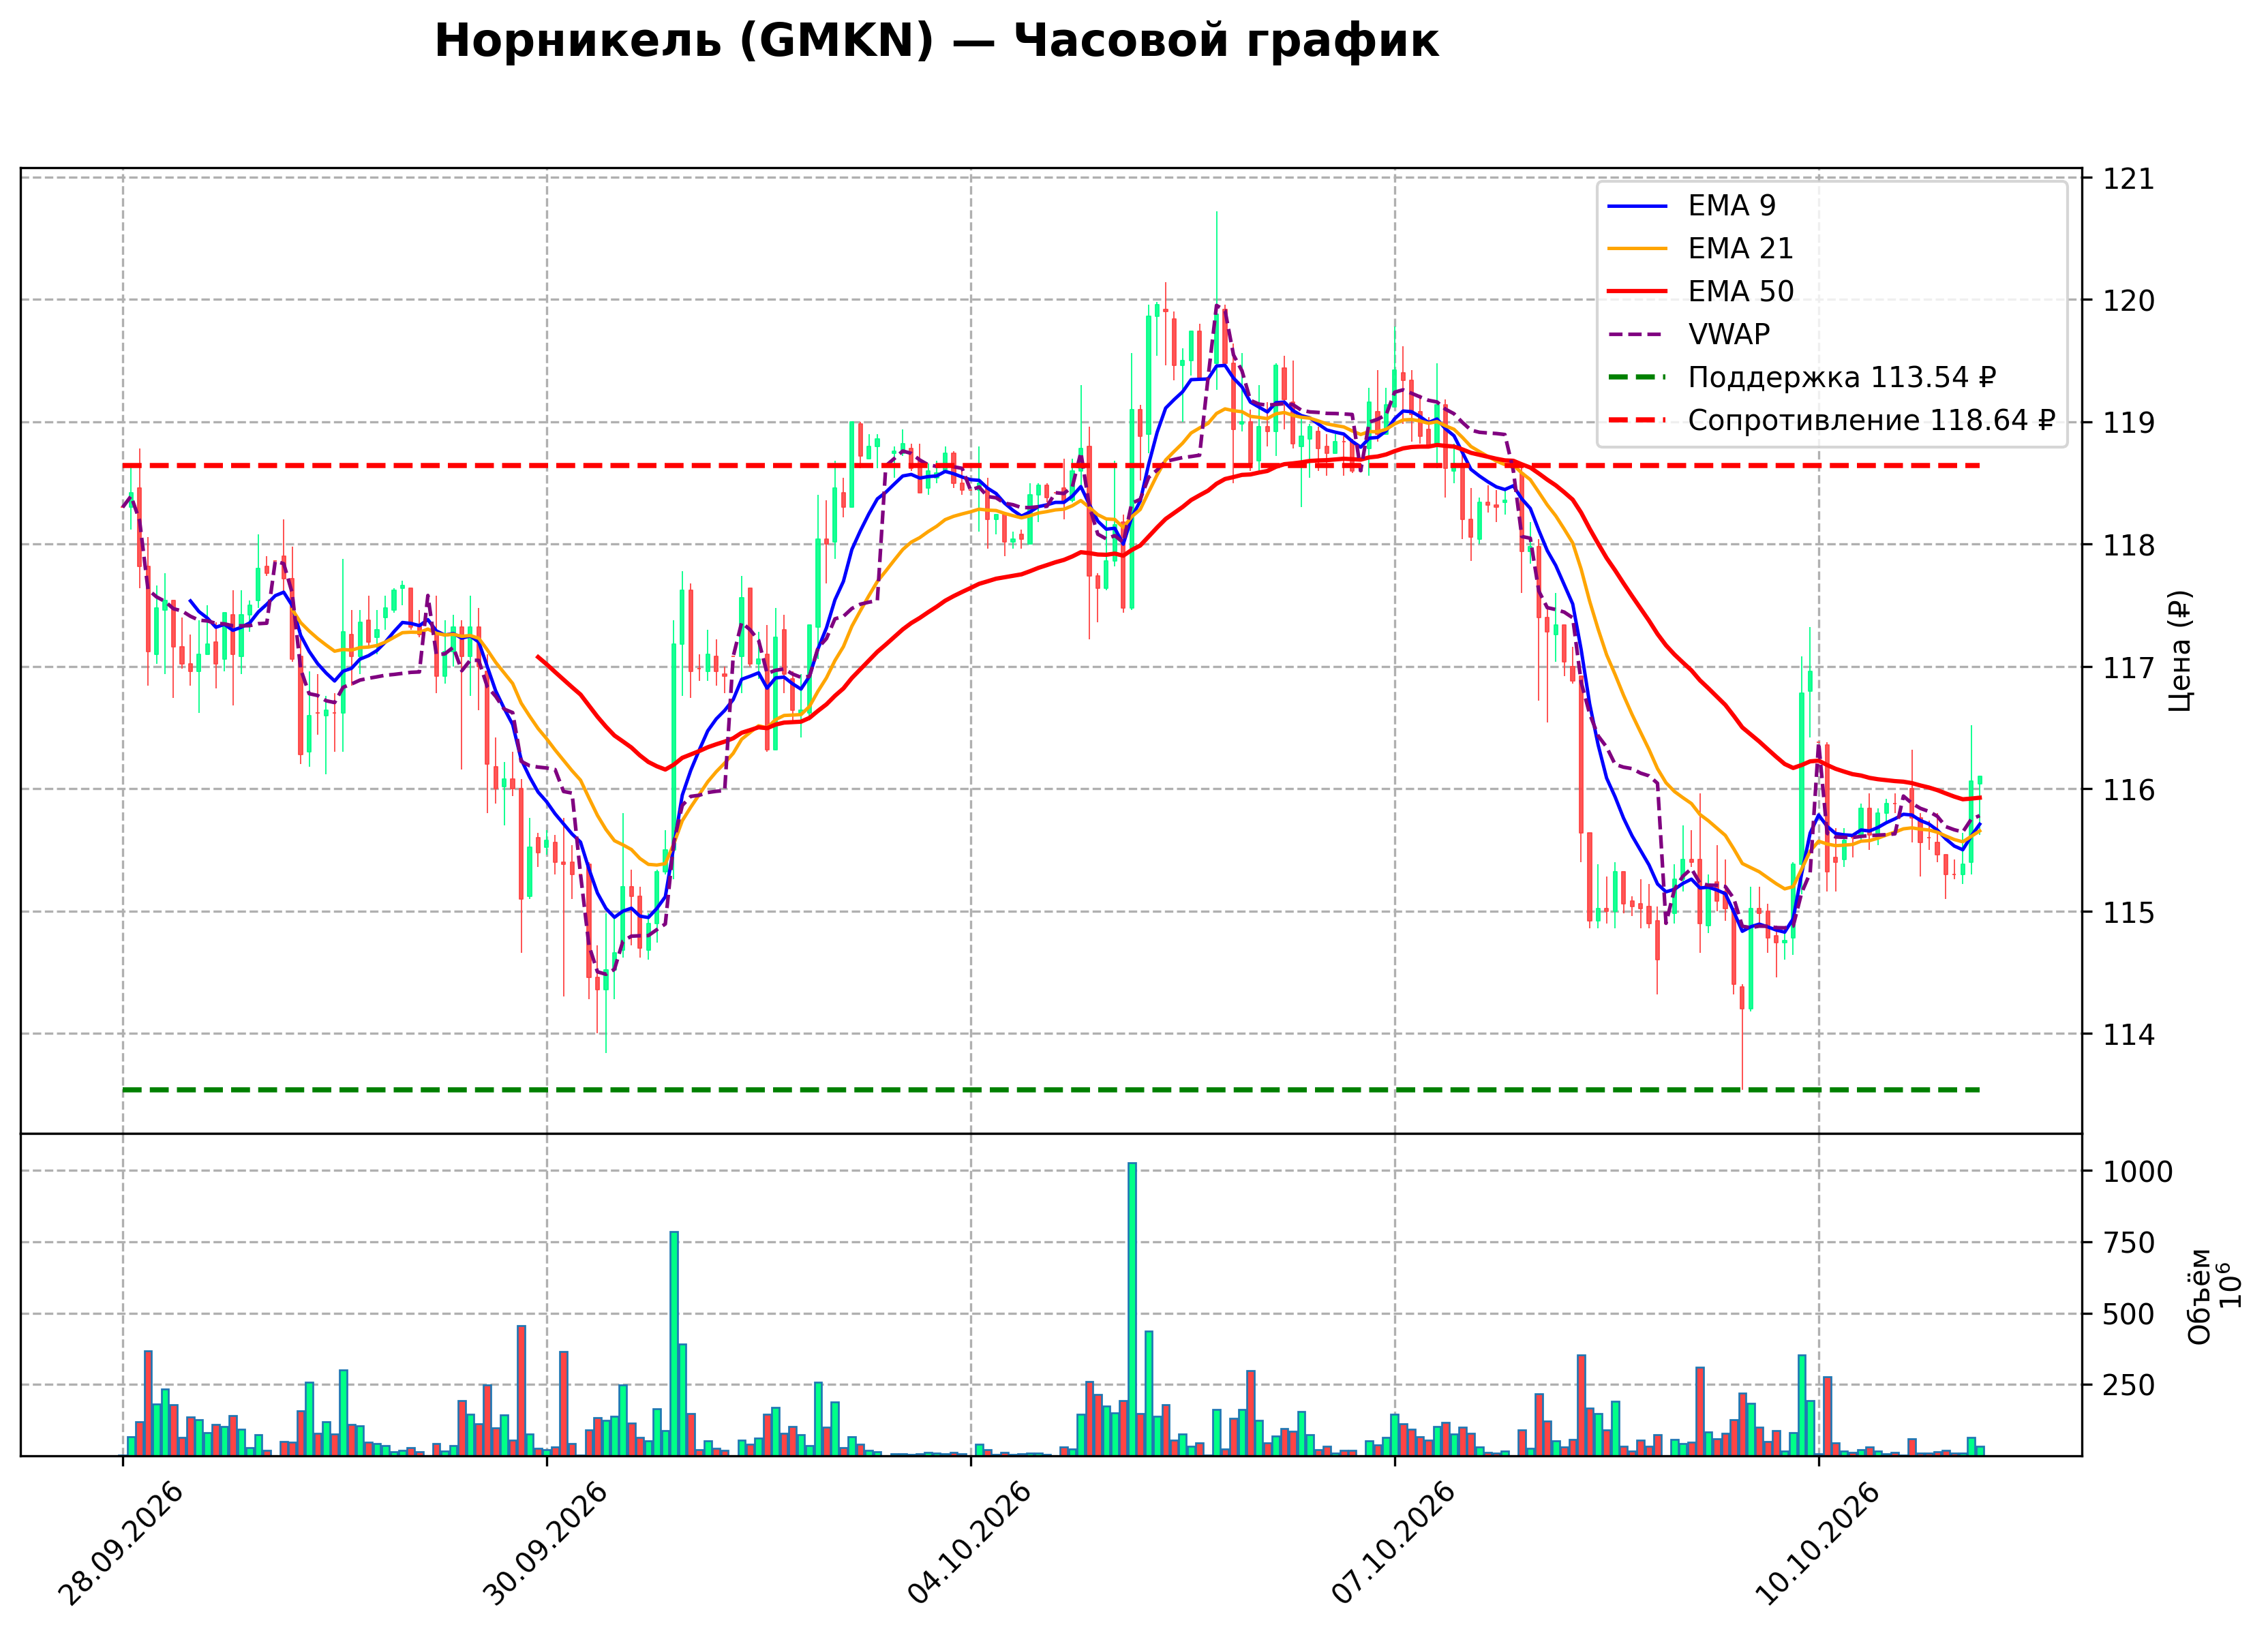2268x1631 pixels.
Task: Click the red EMA 50 legend line sample
Action: pyautogui.click(x=1637, y=292)
